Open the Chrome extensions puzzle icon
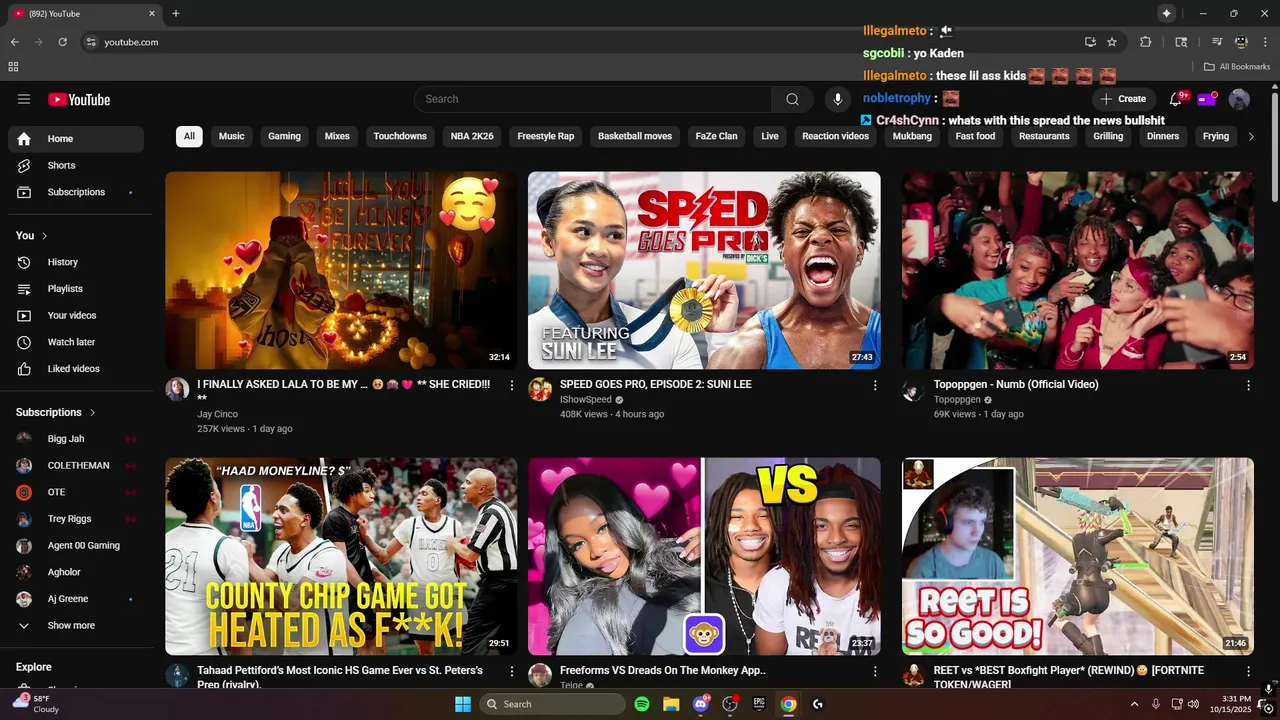 tap(1146, 42)
